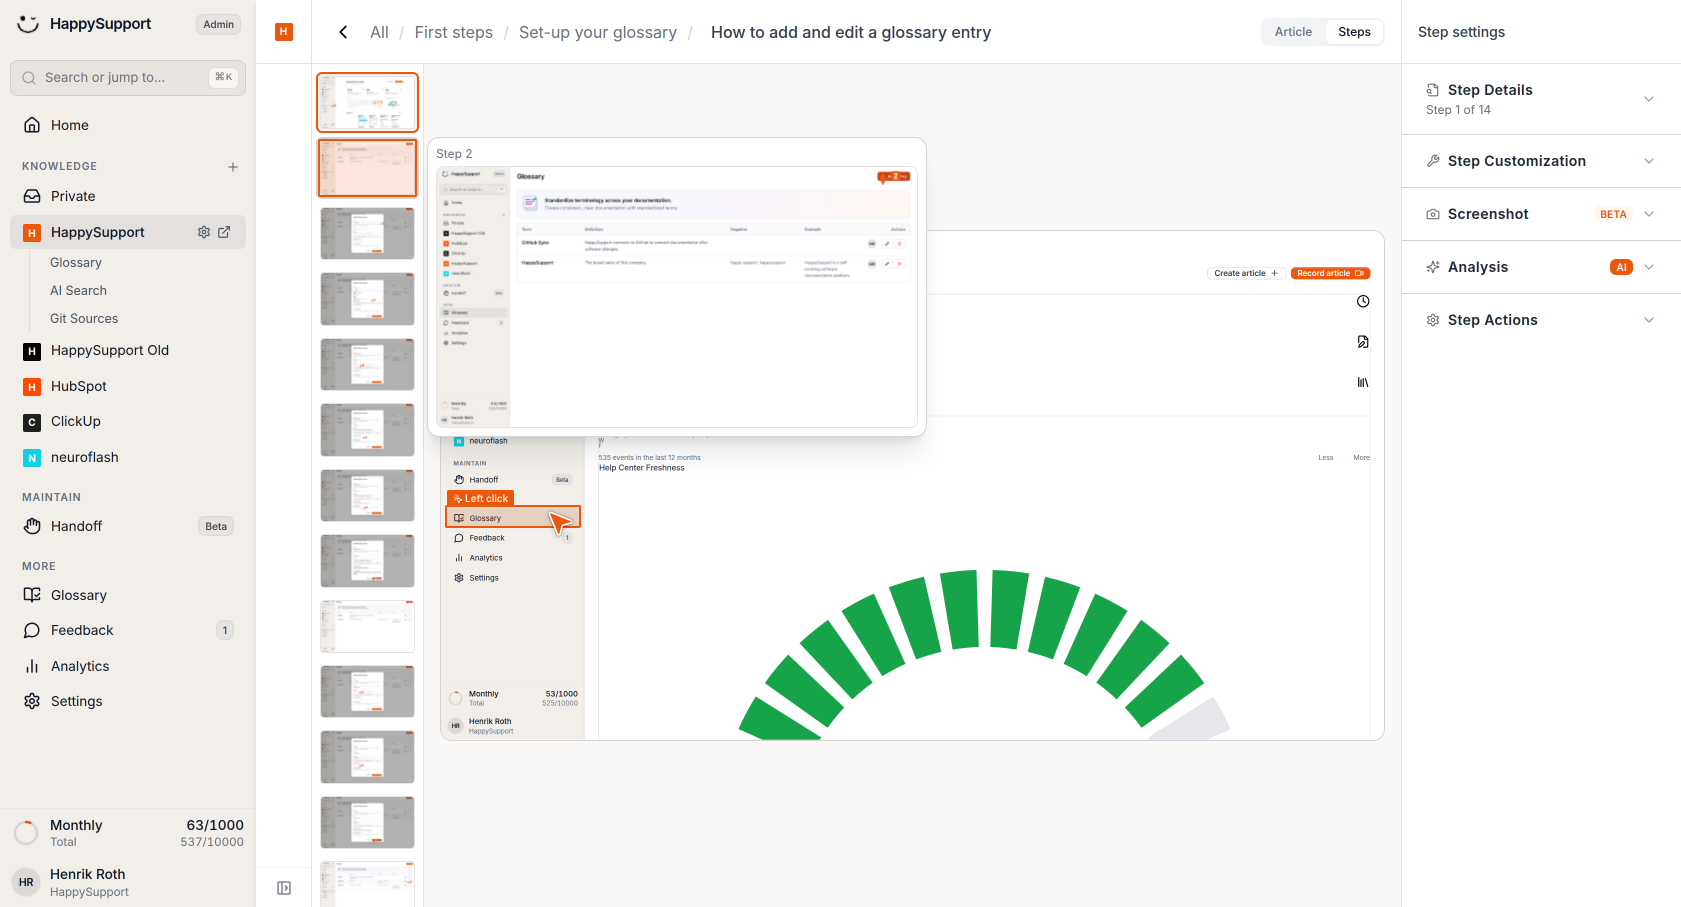Open Glossary under HappySupport tree
1681x907 pixels.
click(76, 262)
